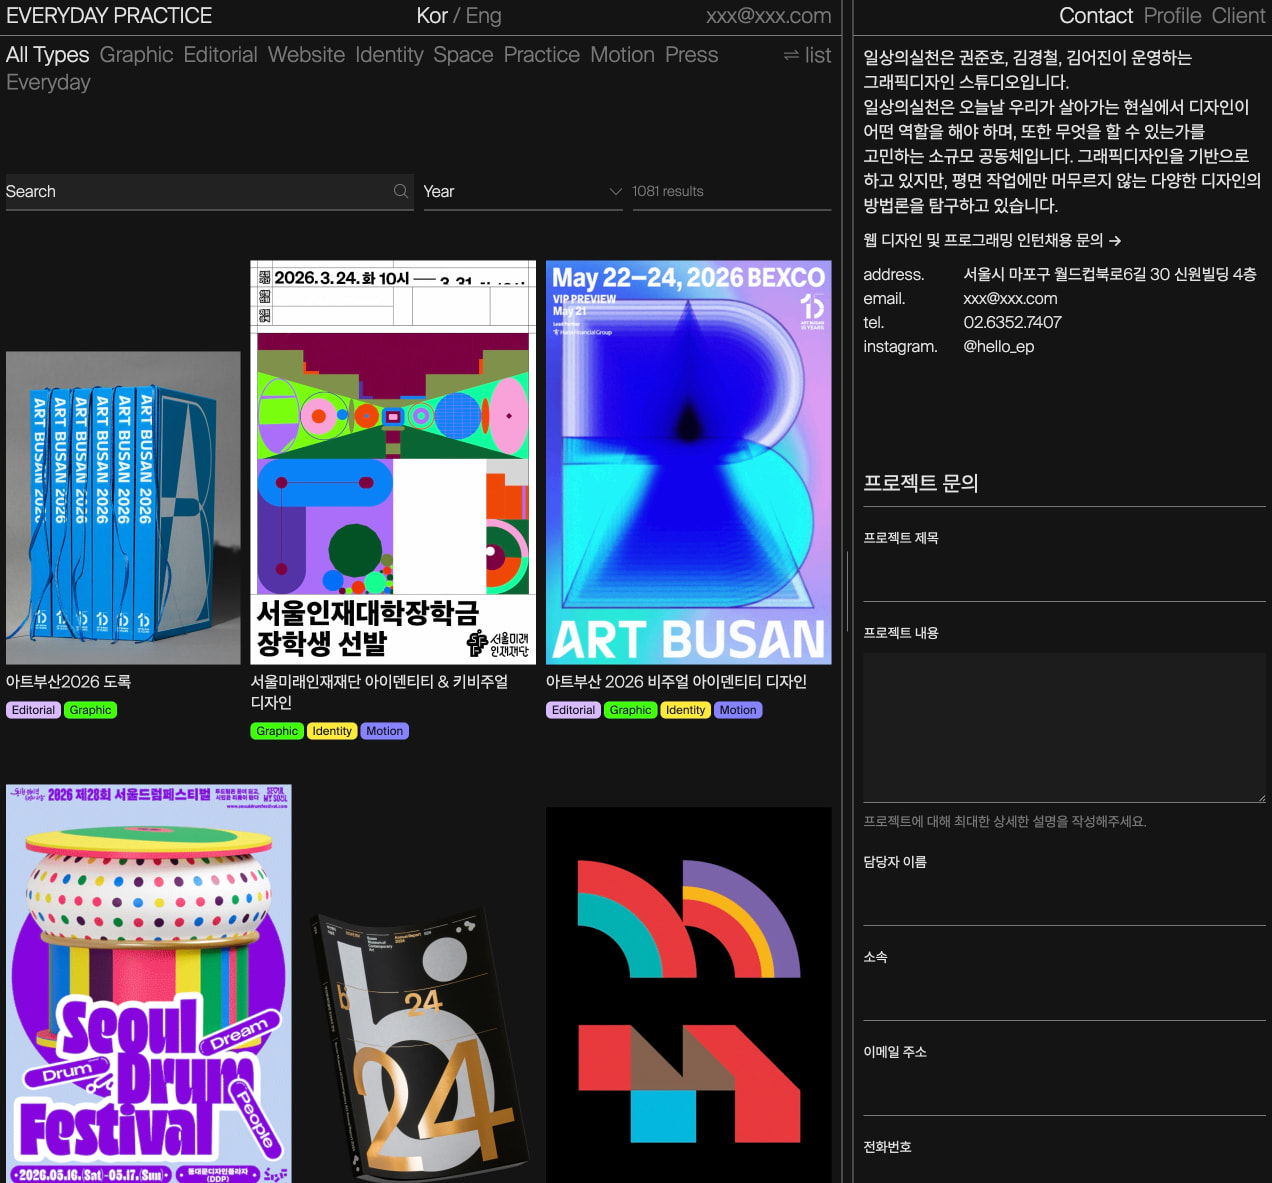Click the 담당자 이름 input field
Viewport: 1272px width, 1183px height.
pos(1064,900)
